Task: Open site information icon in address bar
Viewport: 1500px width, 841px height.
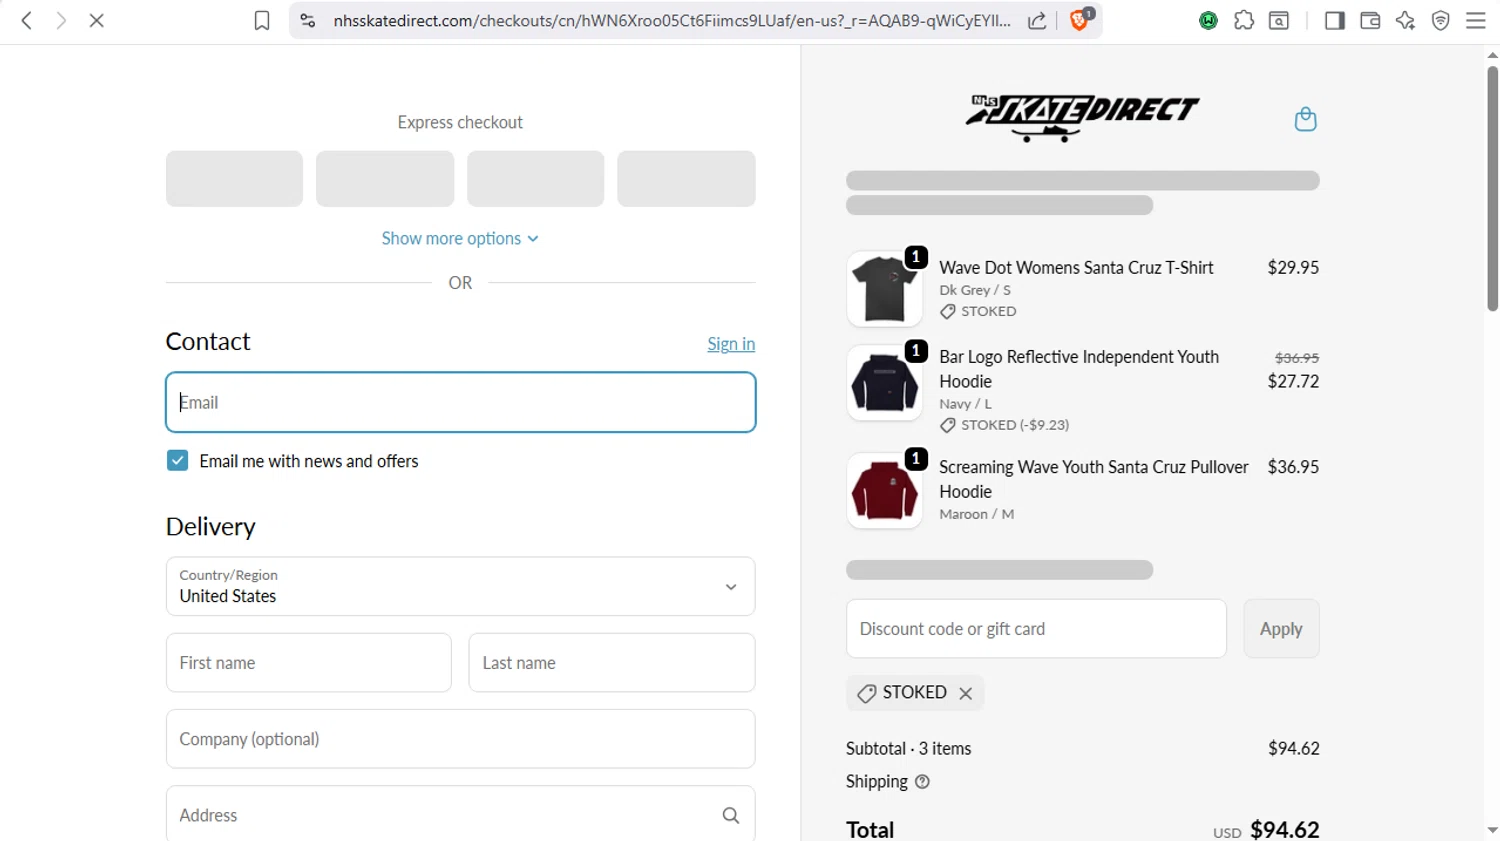Action: (x=308, y=21)
